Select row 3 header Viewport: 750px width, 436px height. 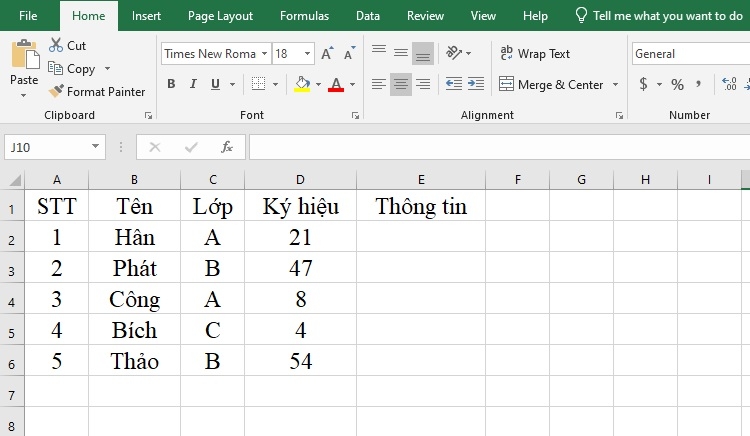tap(11, 268)
